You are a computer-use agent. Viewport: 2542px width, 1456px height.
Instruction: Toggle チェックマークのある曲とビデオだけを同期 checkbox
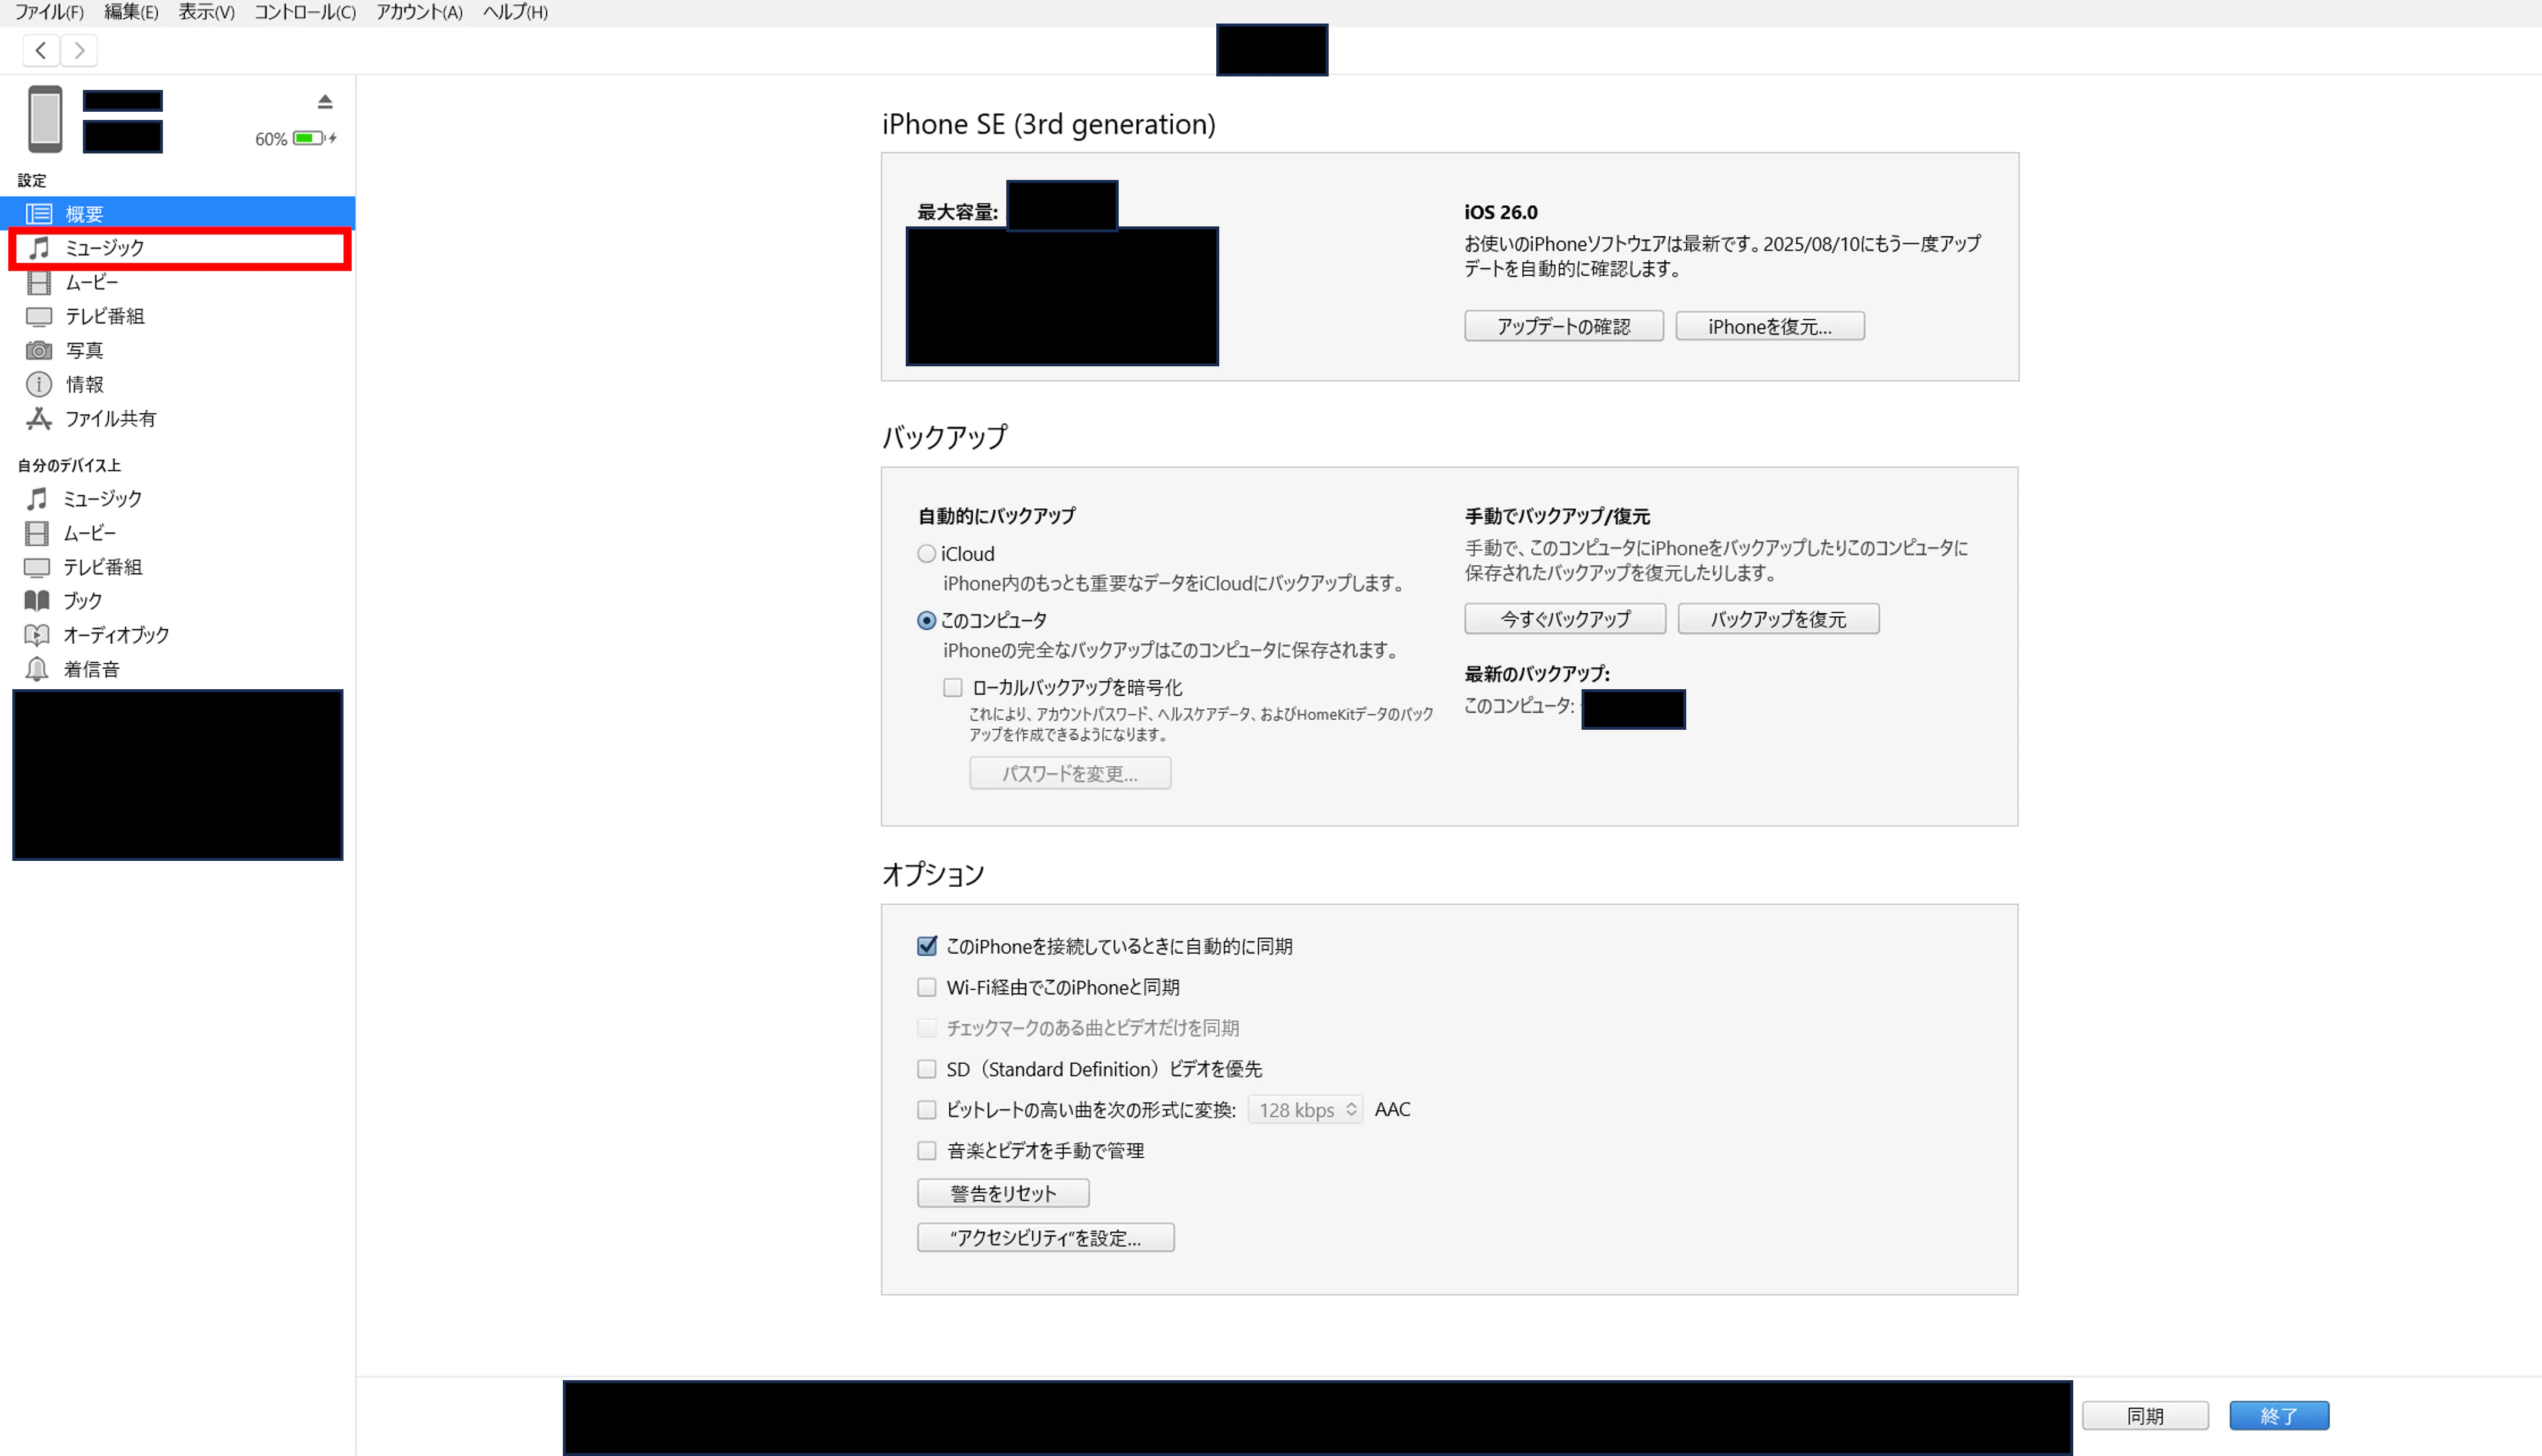click(x=927, y=1028)
